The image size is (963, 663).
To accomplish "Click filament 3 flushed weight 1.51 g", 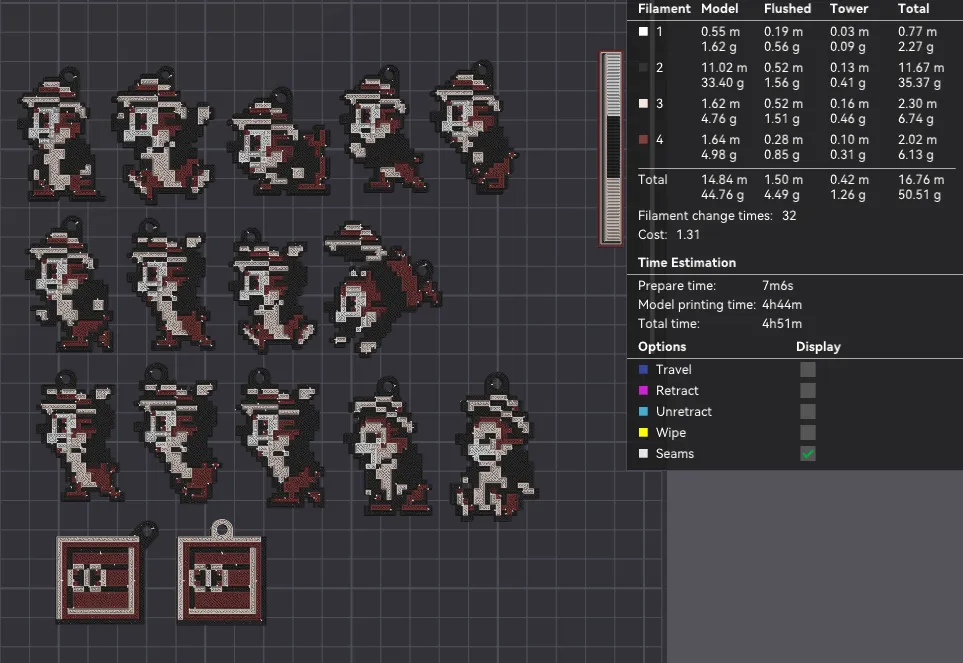I will [782, 118].
